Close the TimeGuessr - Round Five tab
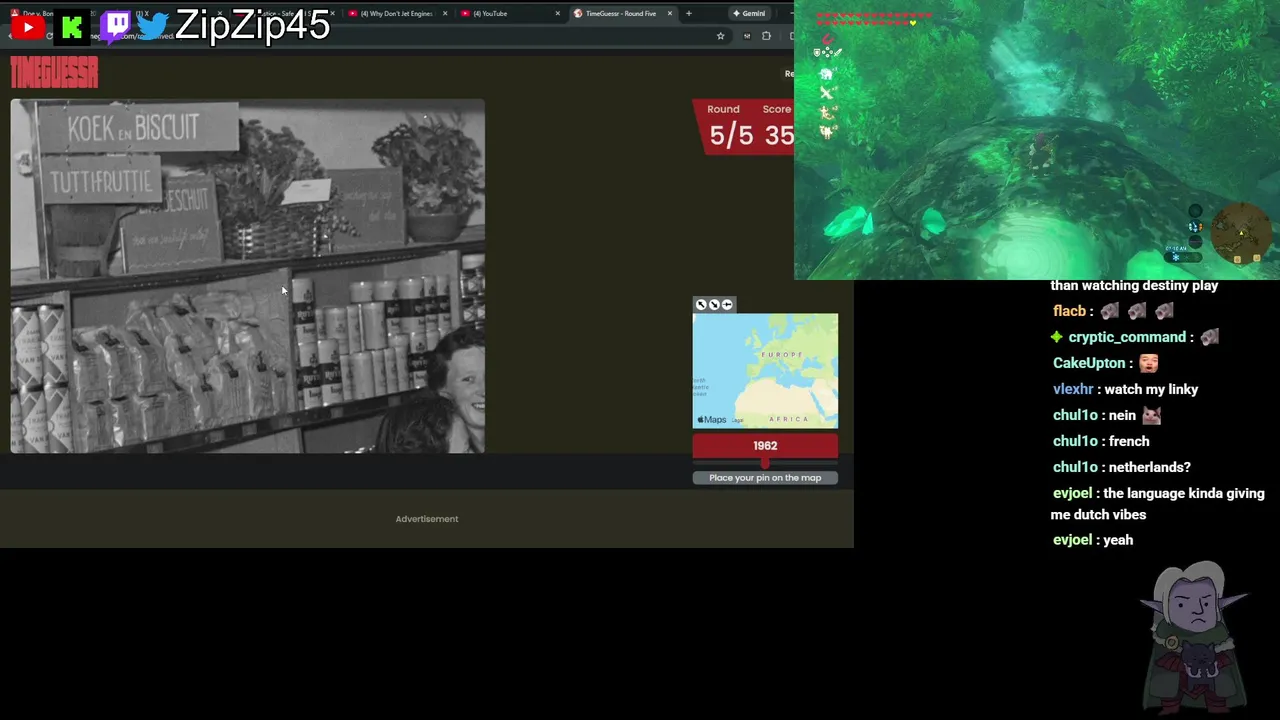1280x720 pixels. pos(669,13)
